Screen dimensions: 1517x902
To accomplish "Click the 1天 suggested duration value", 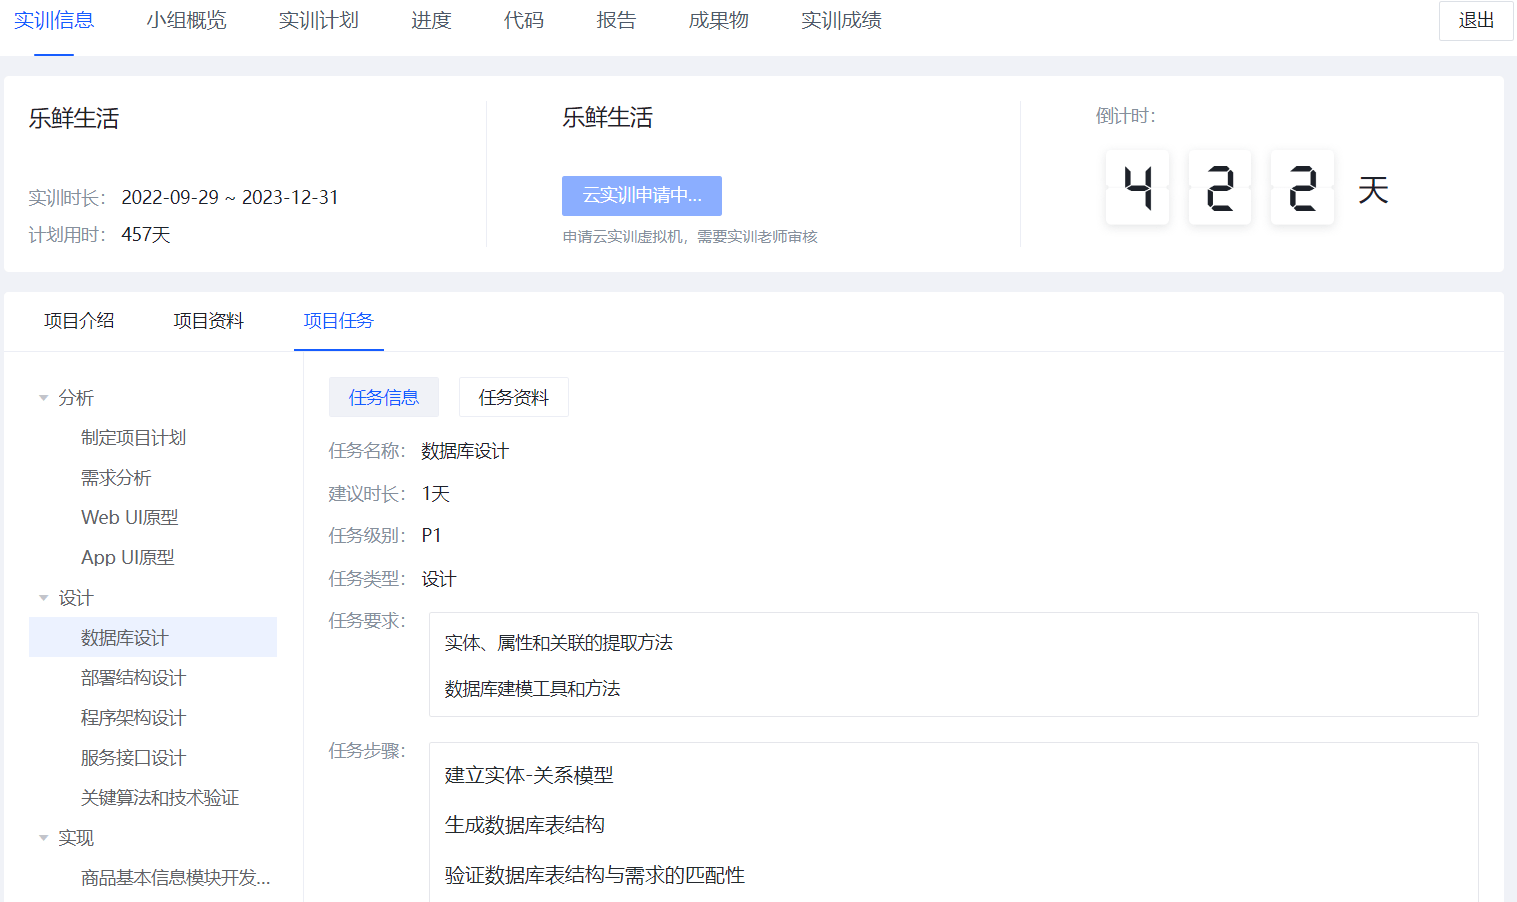I will tap(436, 494).
